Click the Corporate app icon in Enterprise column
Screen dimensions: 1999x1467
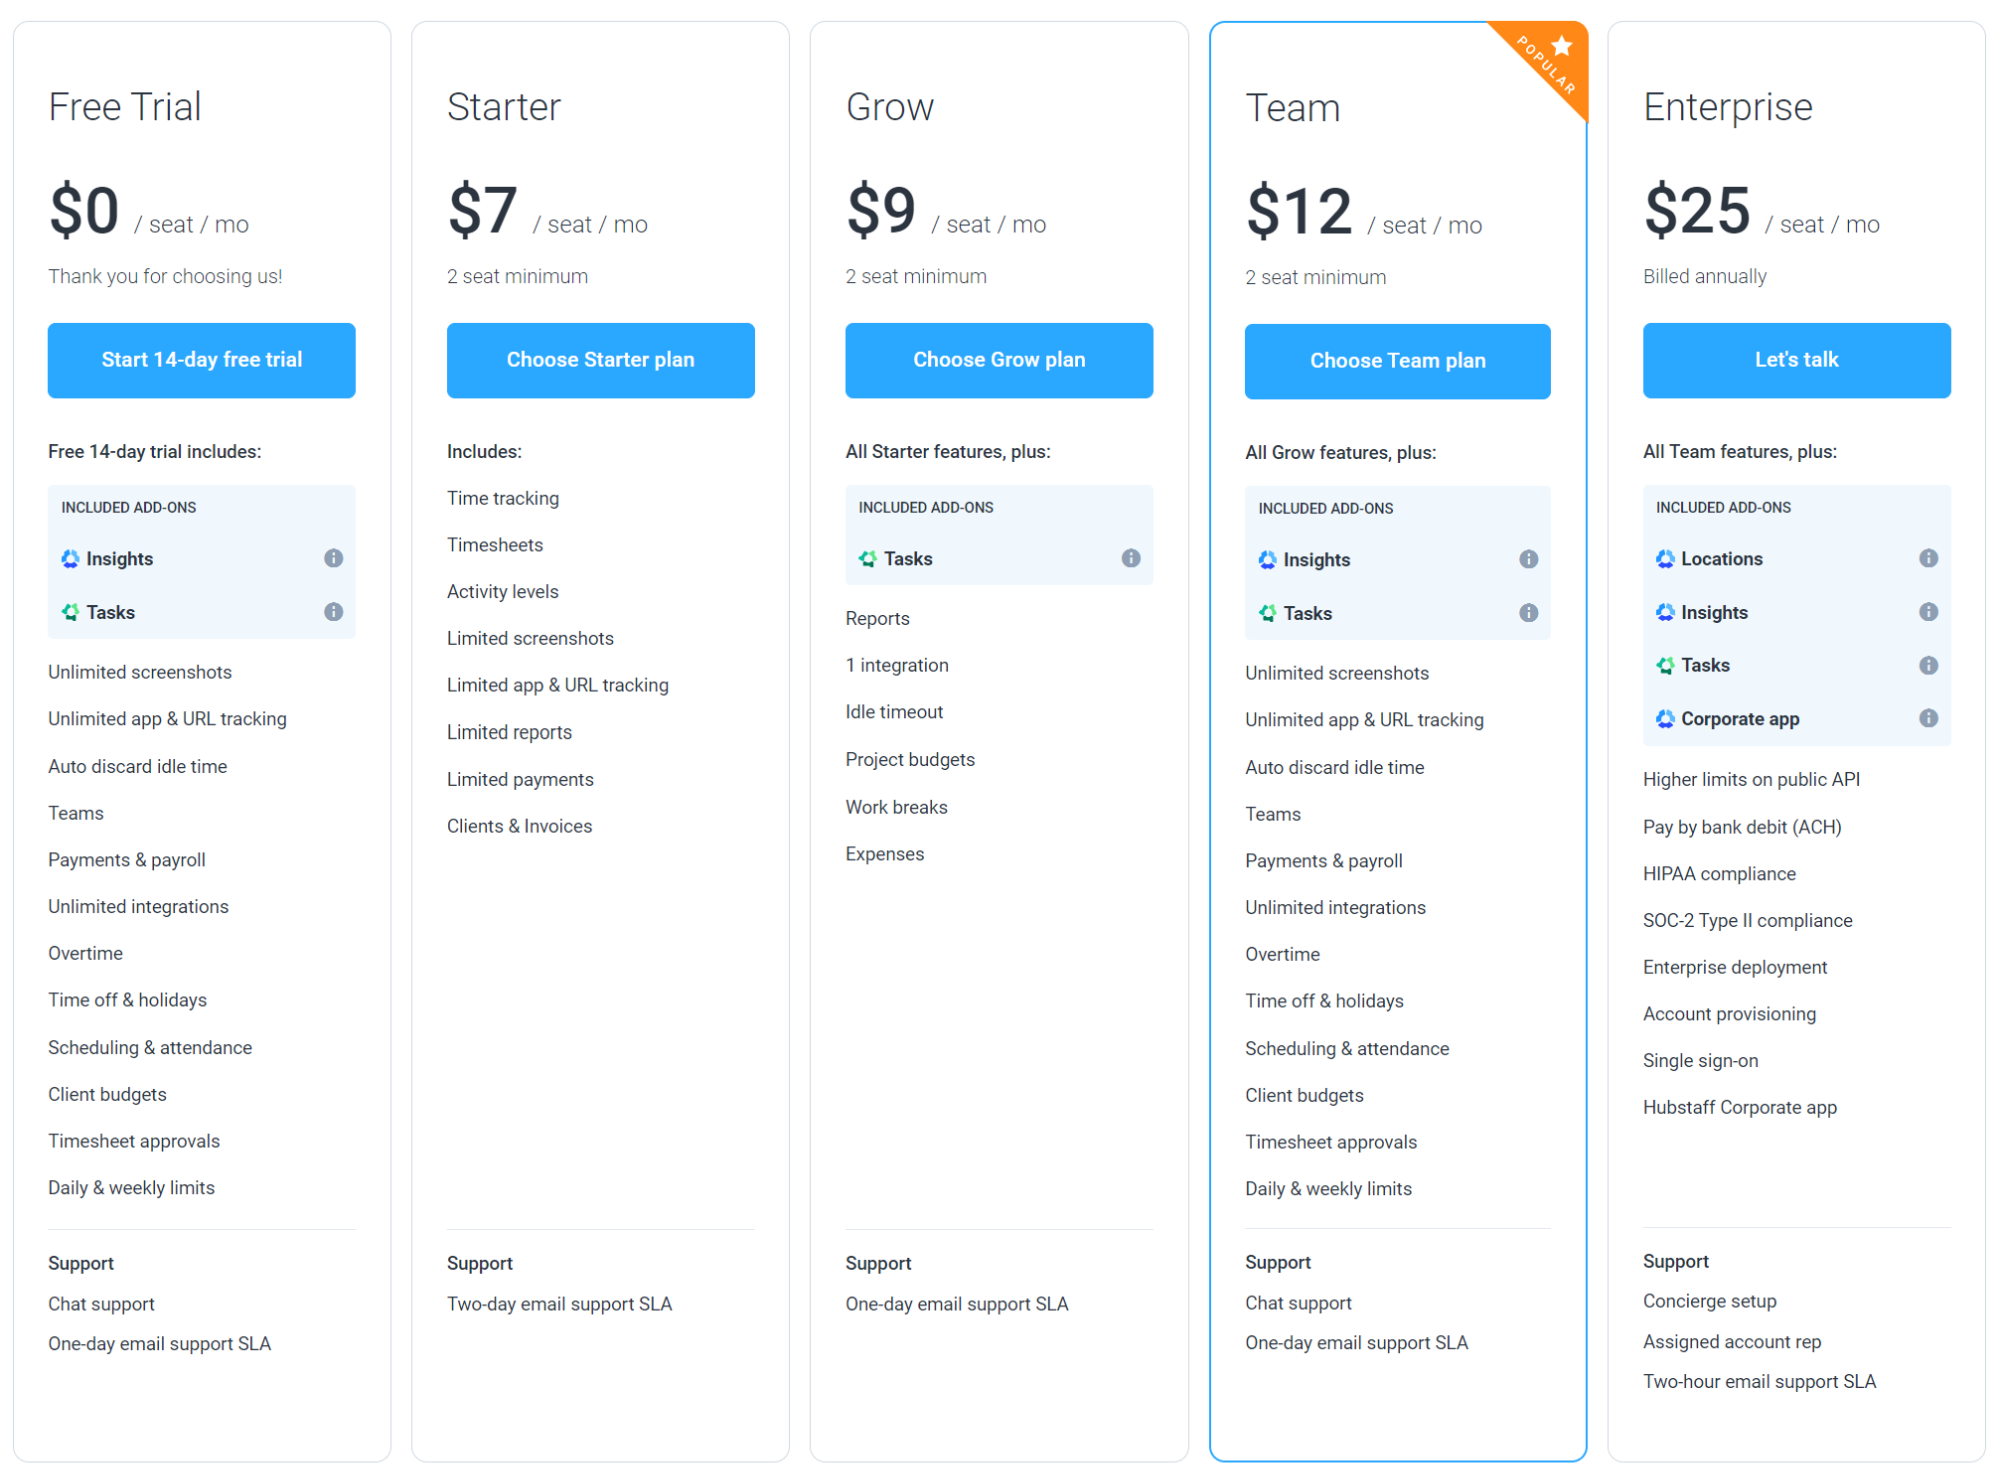1665,718
